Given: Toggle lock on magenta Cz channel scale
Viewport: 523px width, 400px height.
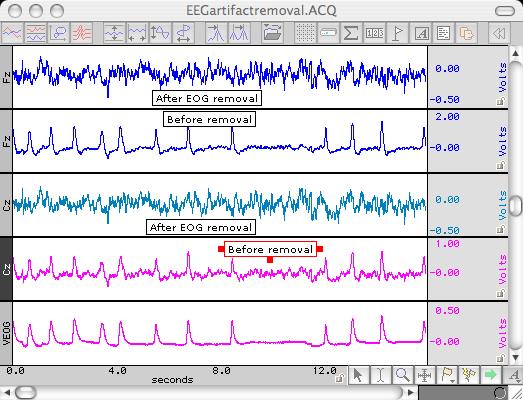Looking at the screenshot, I should click(501, 293).
